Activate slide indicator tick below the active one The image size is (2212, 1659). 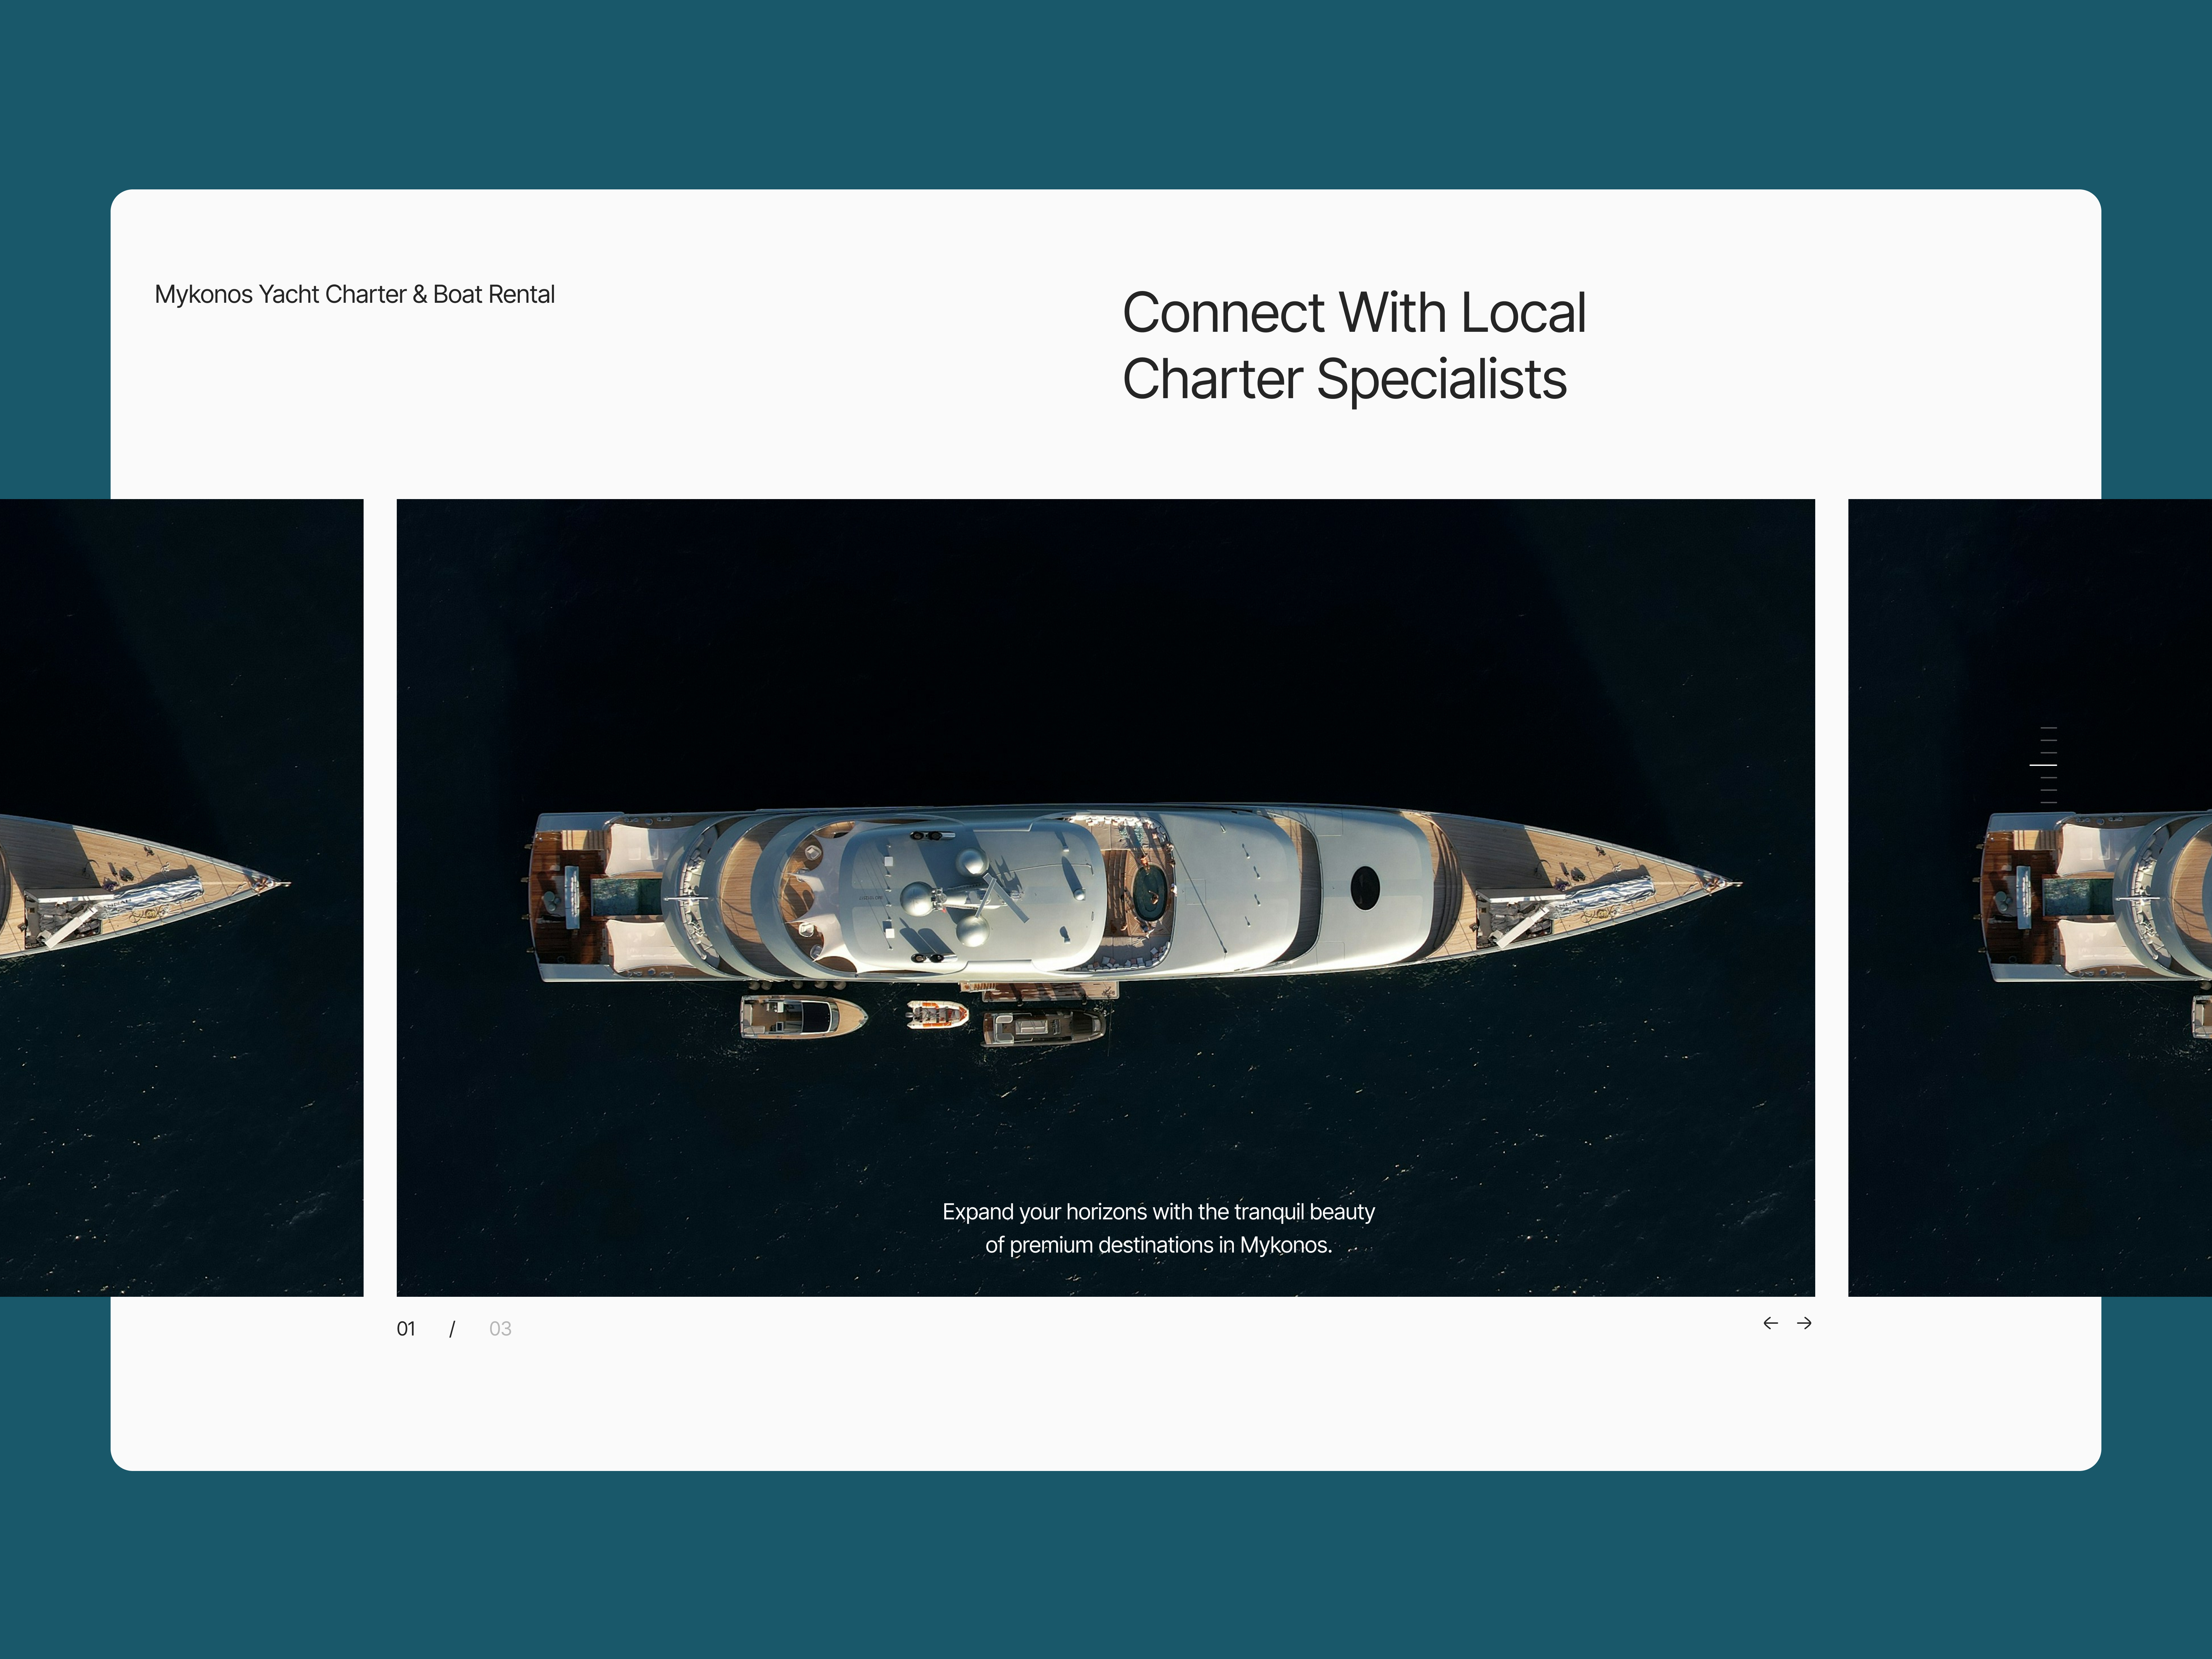coord(2049,778)
